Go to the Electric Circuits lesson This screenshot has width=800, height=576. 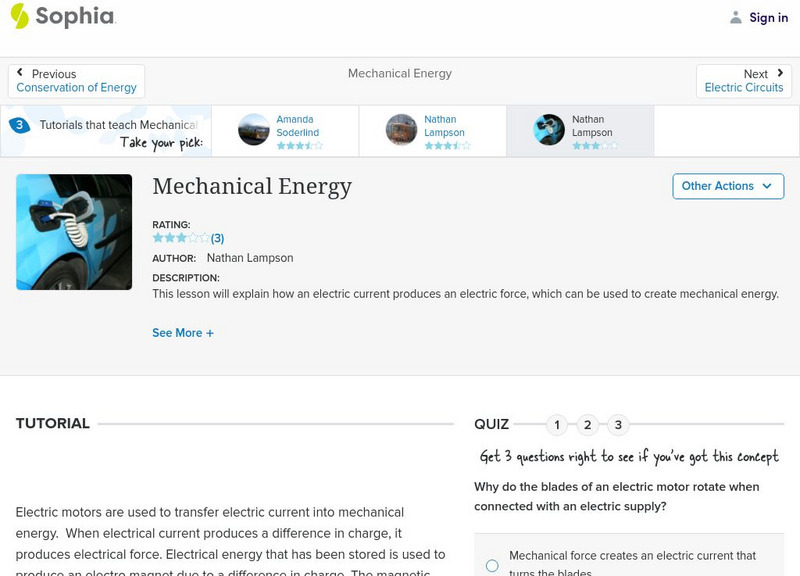(x=744, y=87)
